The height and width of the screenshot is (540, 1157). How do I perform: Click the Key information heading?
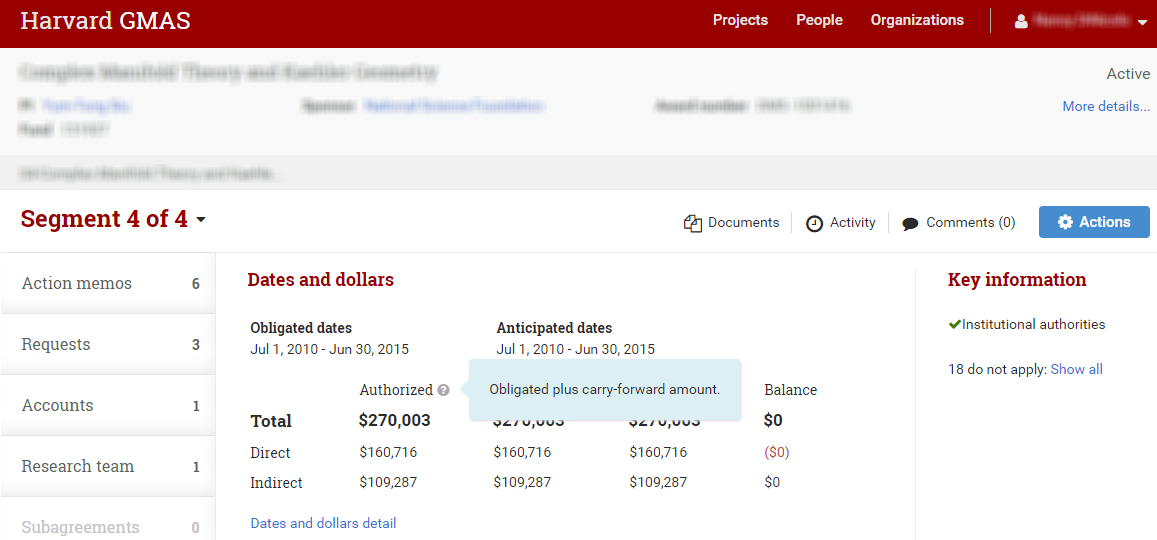(x=1017, y=280)
